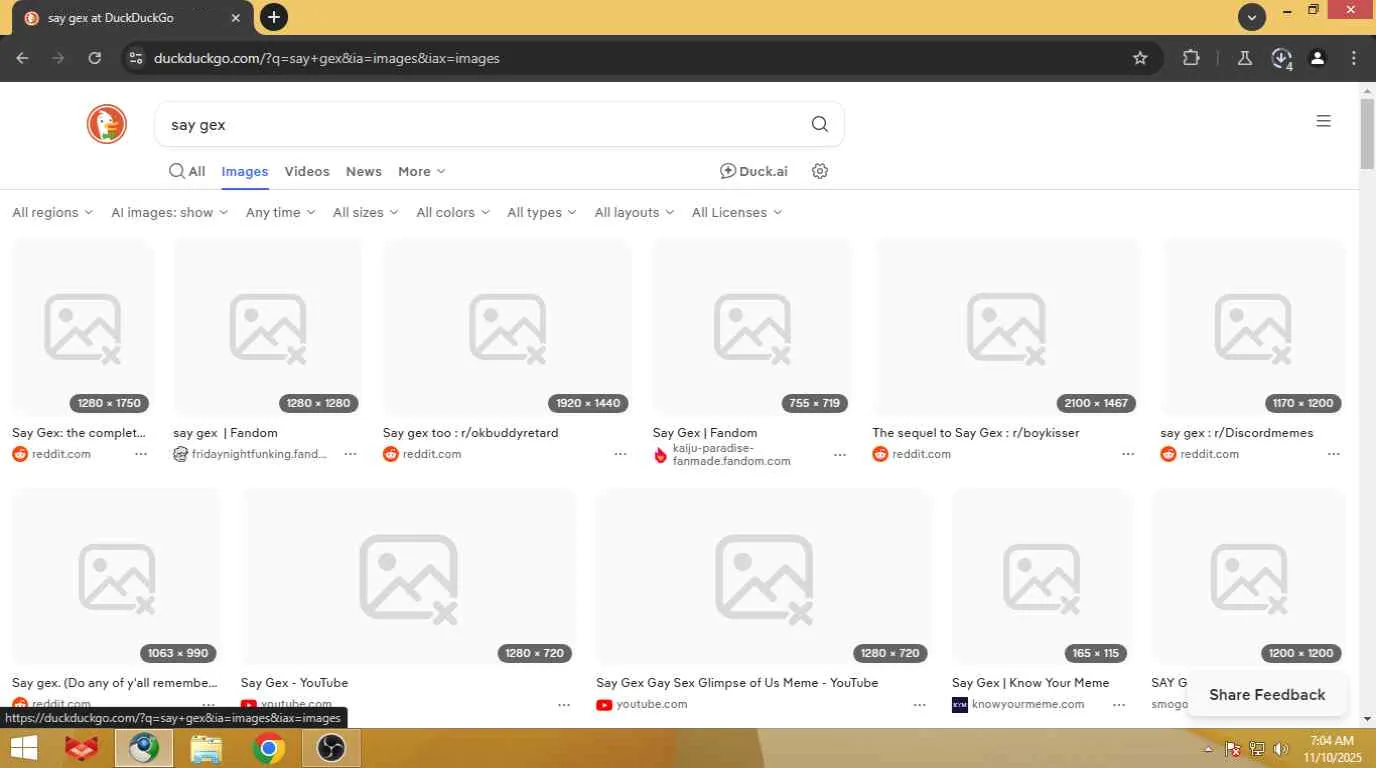Open Chrome Labs flask icon
This screenshot has height=768, width=1376.
tap(1244, 58)
